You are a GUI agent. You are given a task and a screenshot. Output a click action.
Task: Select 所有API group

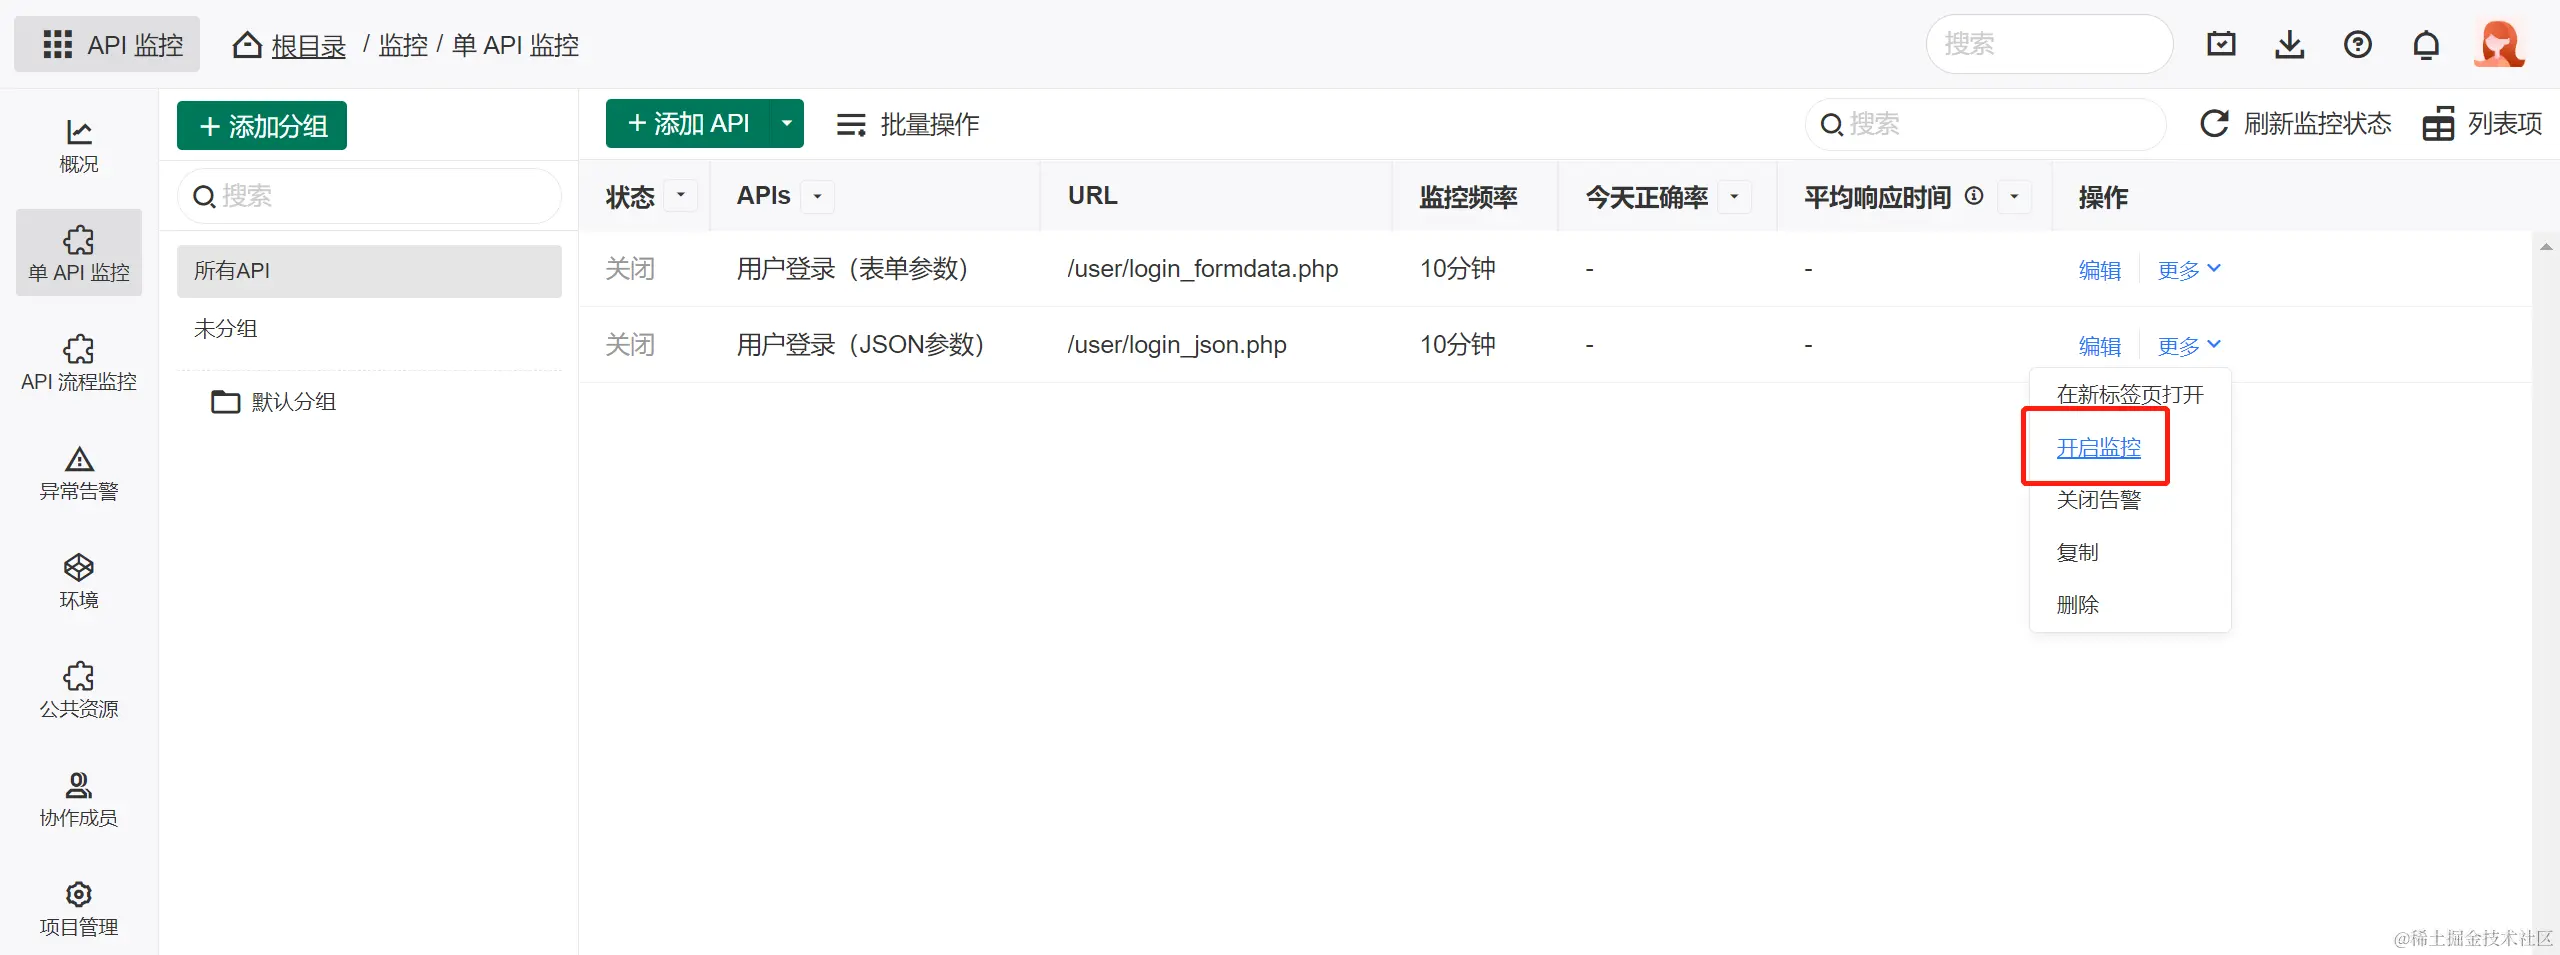[369, 271]
